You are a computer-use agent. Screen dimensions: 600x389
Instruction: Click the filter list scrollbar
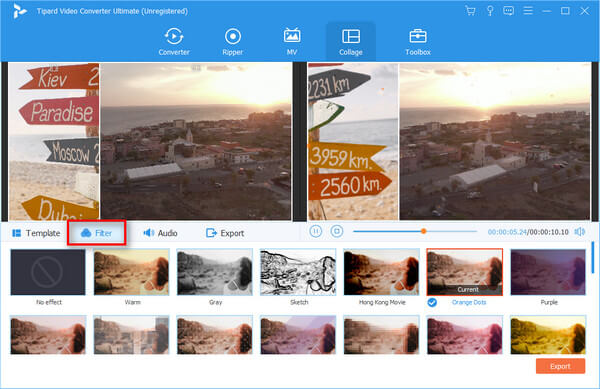(x=593, y=257)
